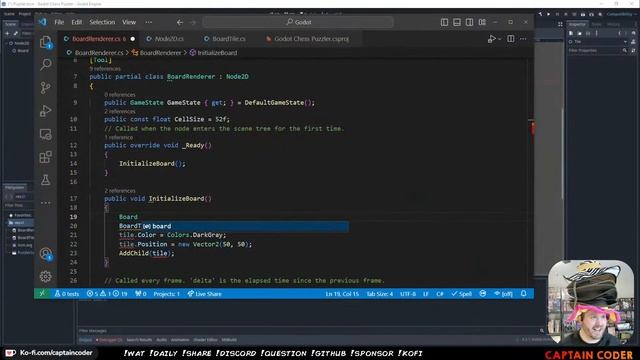Image resolution: width=640 pixels, height=360 pixels.
Task: Open the Search view in activity bar
Action: coord(46,64)
